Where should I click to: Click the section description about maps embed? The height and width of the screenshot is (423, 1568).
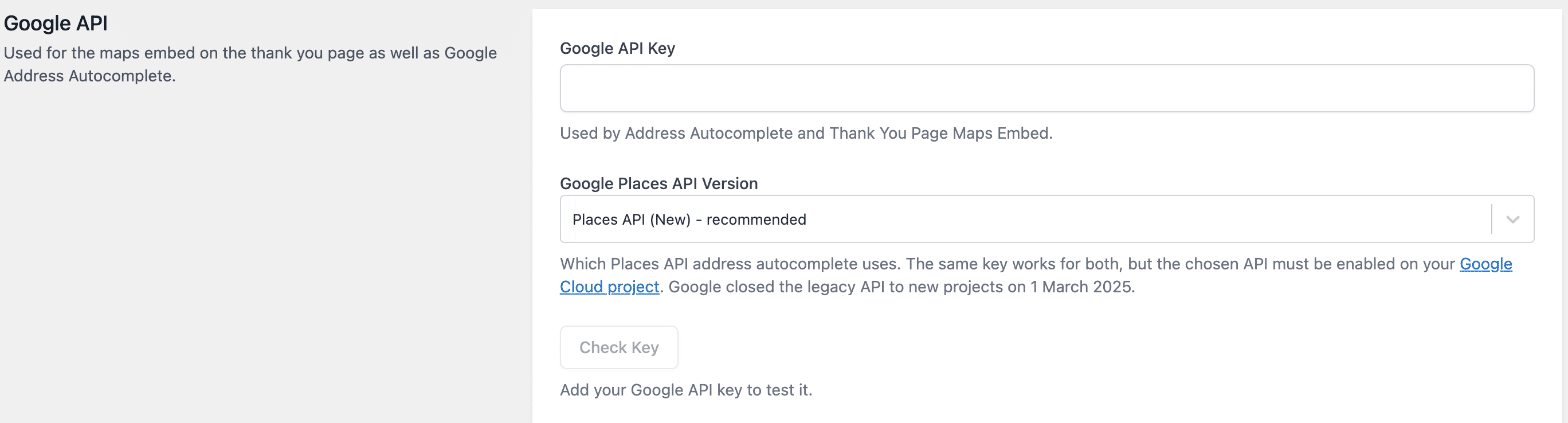tap(250, 64)
